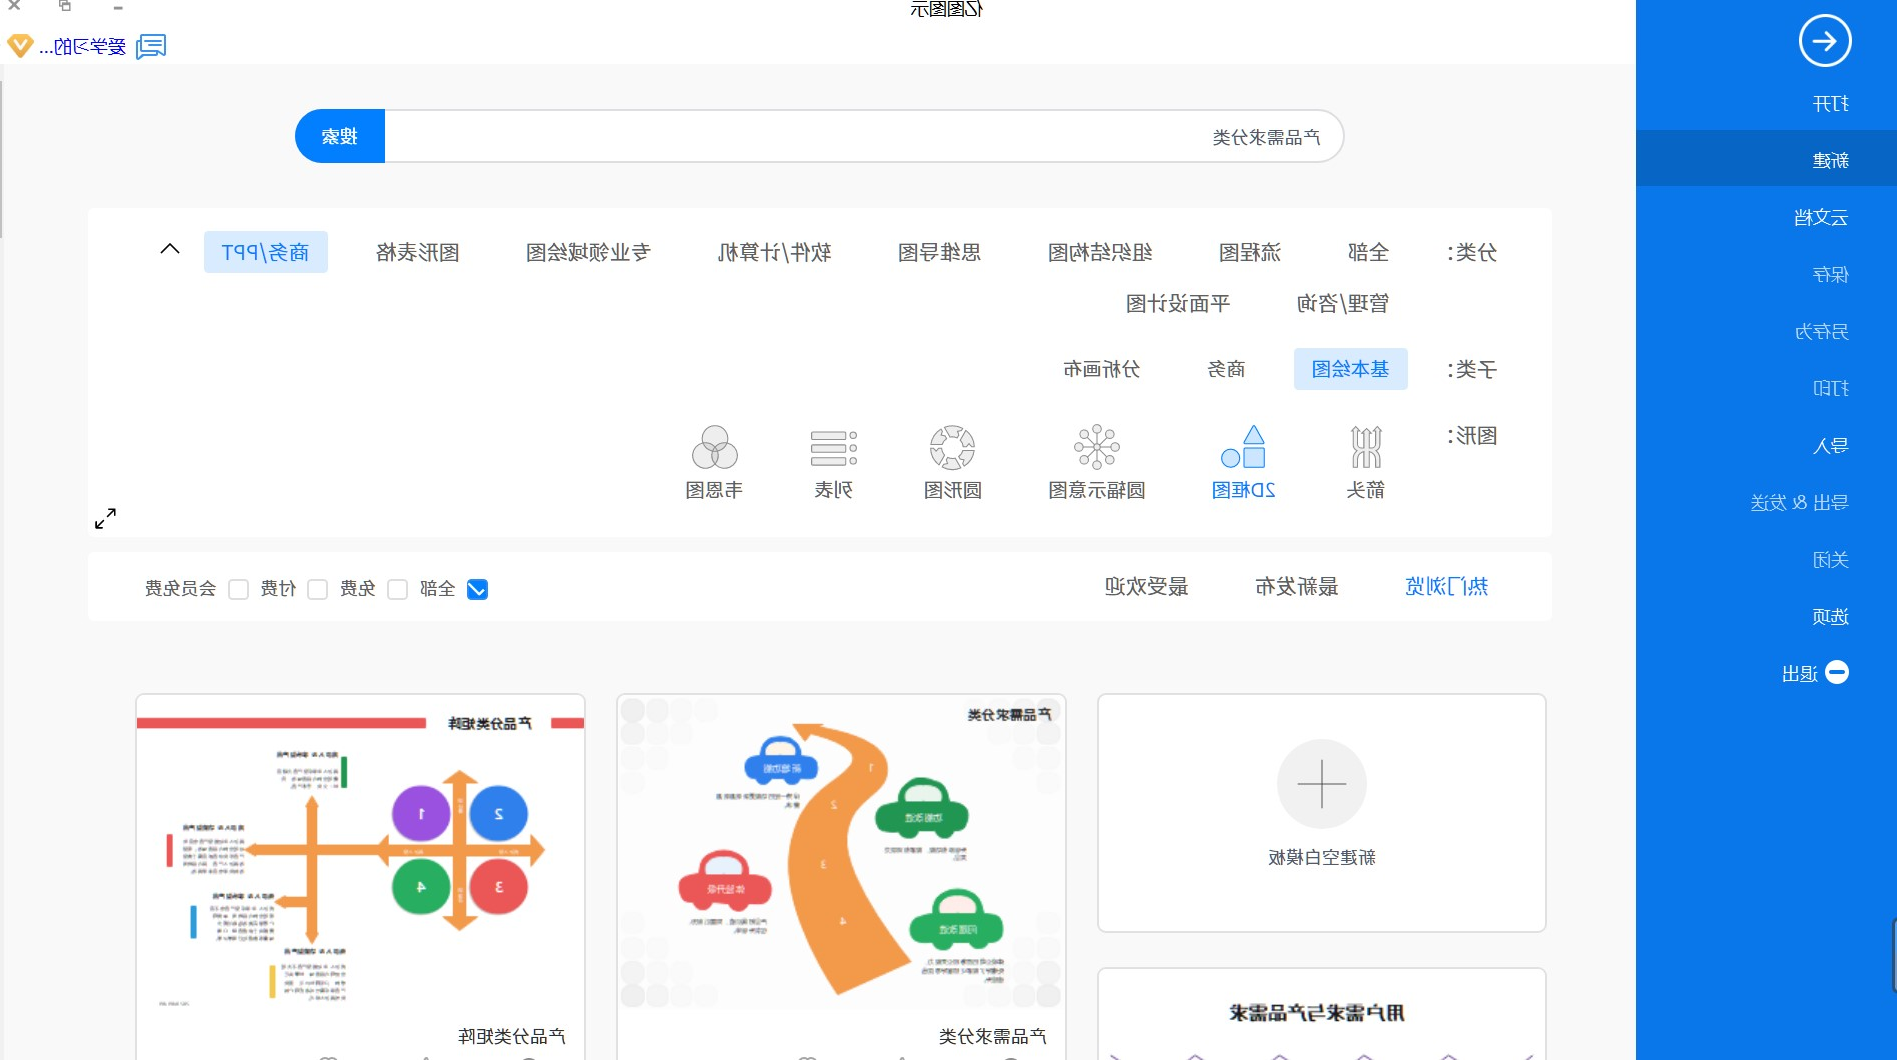Click the plus icon for blank template
Image resolution: width=1897 pixels, height=1060 pixels.
coord(1321,784)
